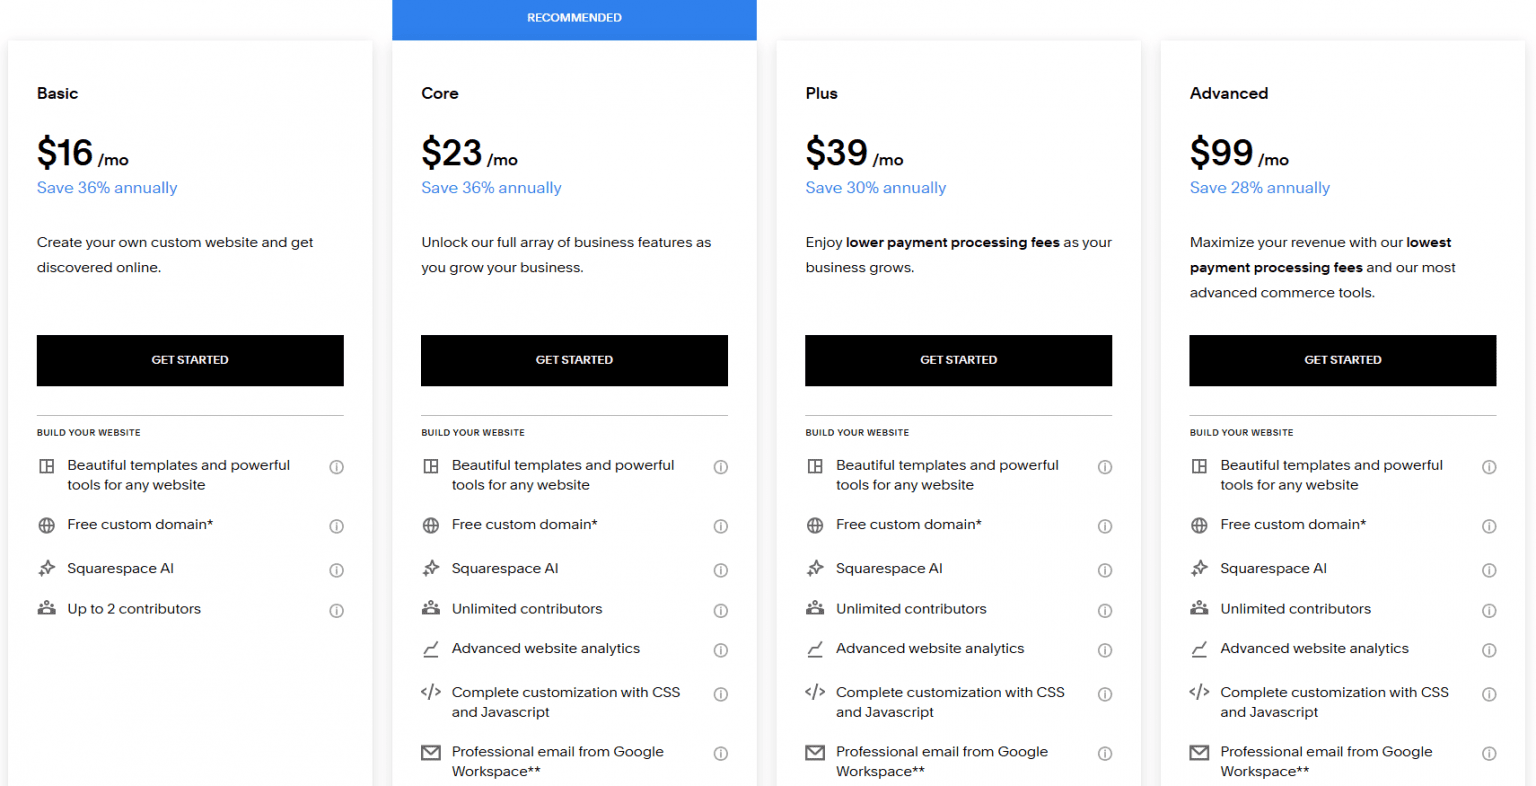Click the templates grid icon in Basic plan
The height and width of the screenshot is (786, 1536).
click(47, 466)
